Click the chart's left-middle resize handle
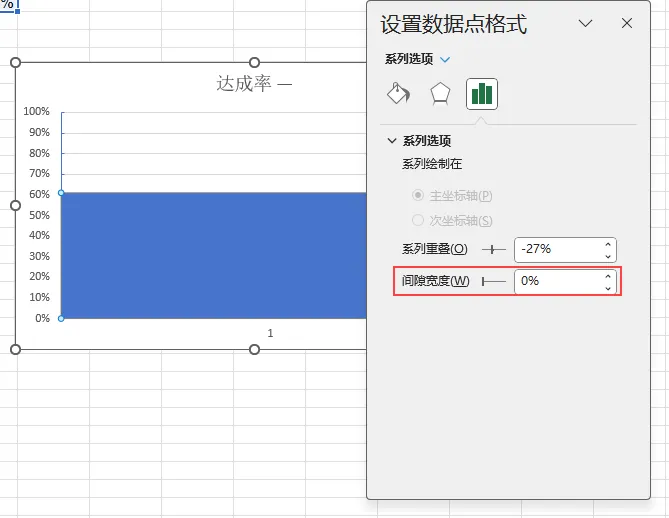Viewport: 669px width, 518px height. click(x=15, y=206)
